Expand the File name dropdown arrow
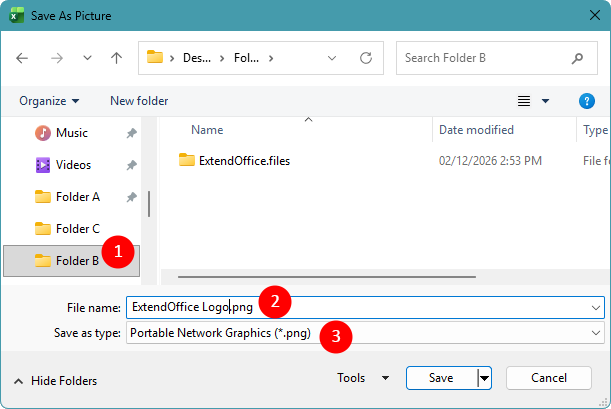The height and width of the screenshot is (409, 611). click(595, 308)
